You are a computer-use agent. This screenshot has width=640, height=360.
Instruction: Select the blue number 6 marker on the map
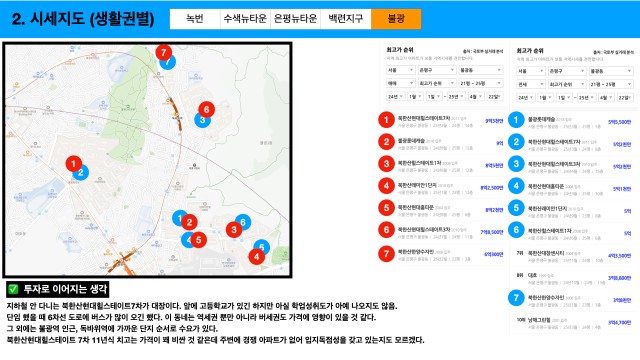(x=243, y=222)
